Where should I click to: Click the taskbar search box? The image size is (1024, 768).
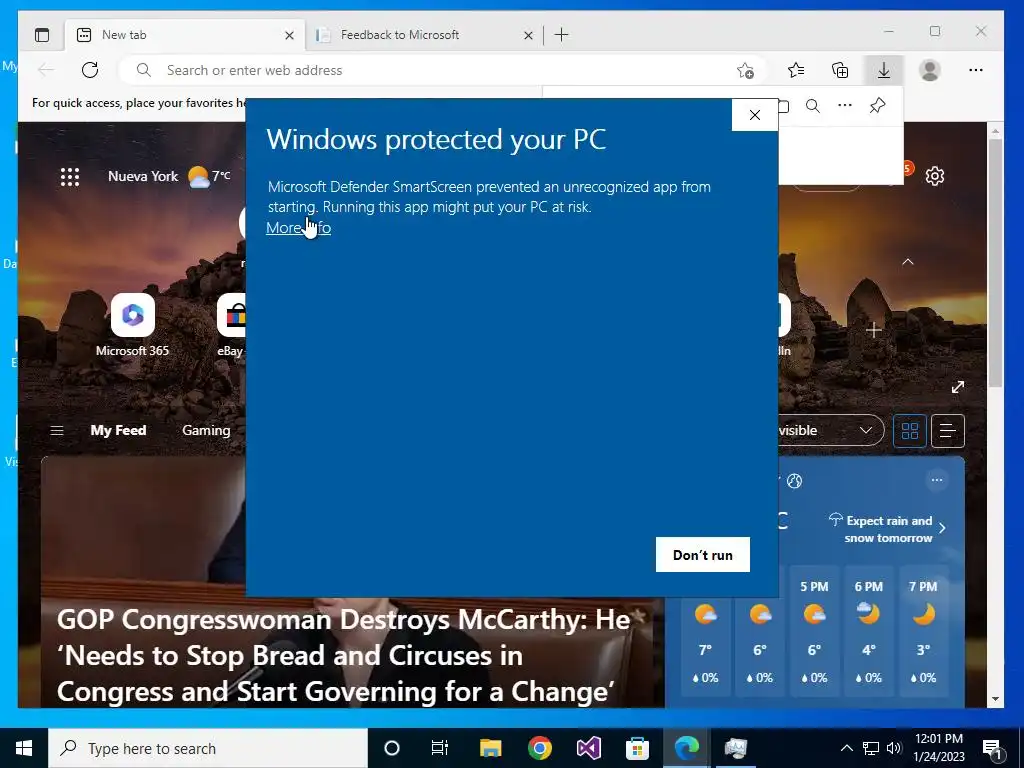click(208, 748)
